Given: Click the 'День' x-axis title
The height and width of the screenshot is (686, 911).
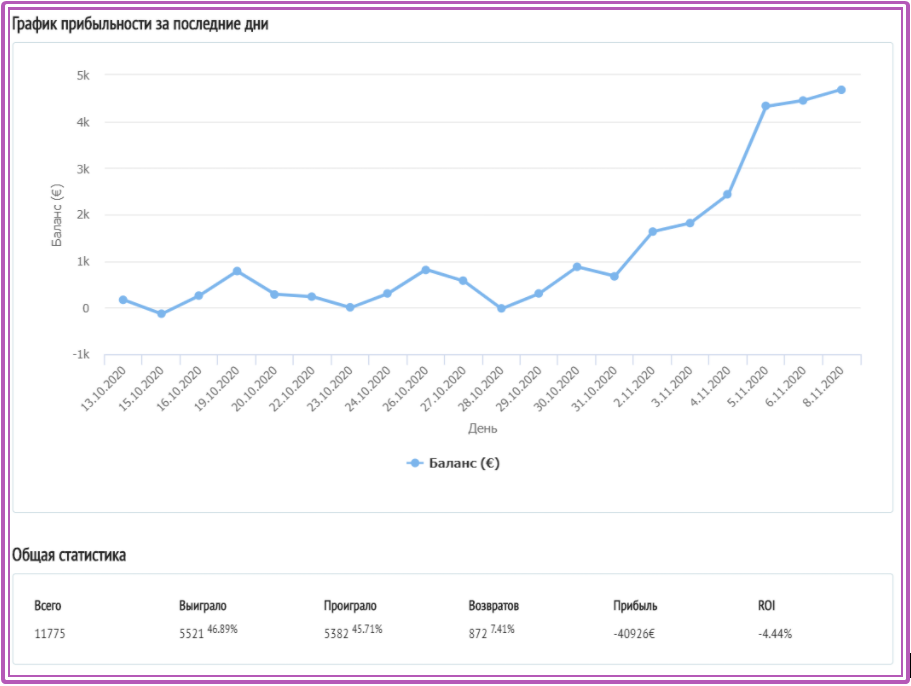Looking at the screenshot, I should (x=483, y=429).
